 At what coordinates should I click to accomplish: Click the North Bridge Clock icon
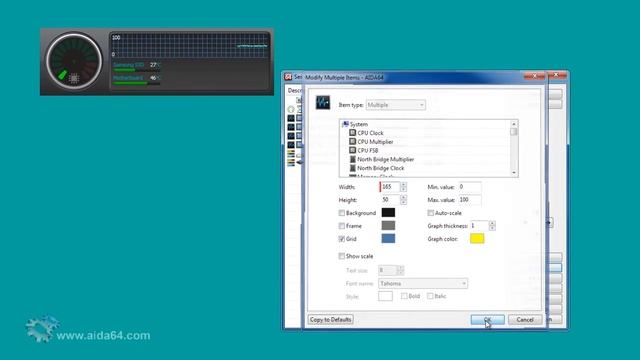[x=353, y=168]
